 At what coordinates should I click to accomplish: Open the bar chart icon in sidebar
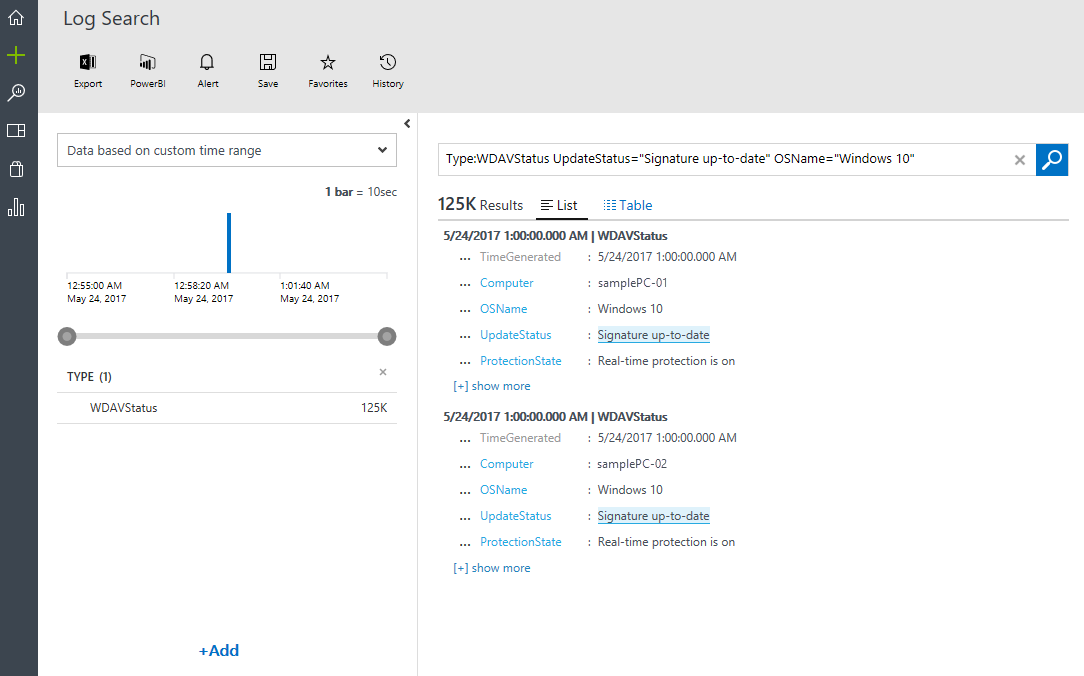point(16,207)
